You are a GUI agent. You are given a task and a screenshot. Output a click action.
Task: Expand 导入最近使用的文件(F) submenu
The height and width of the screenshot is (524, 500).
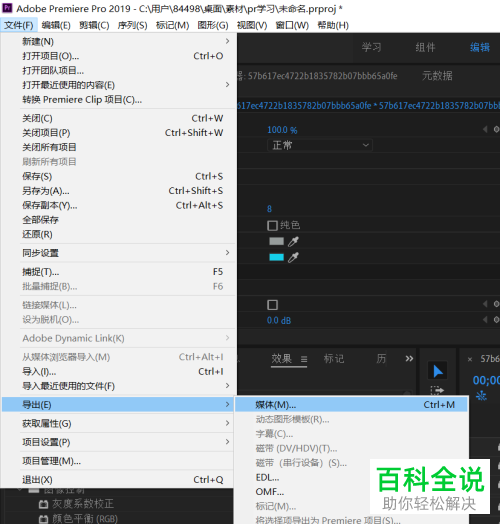(118, 386)
